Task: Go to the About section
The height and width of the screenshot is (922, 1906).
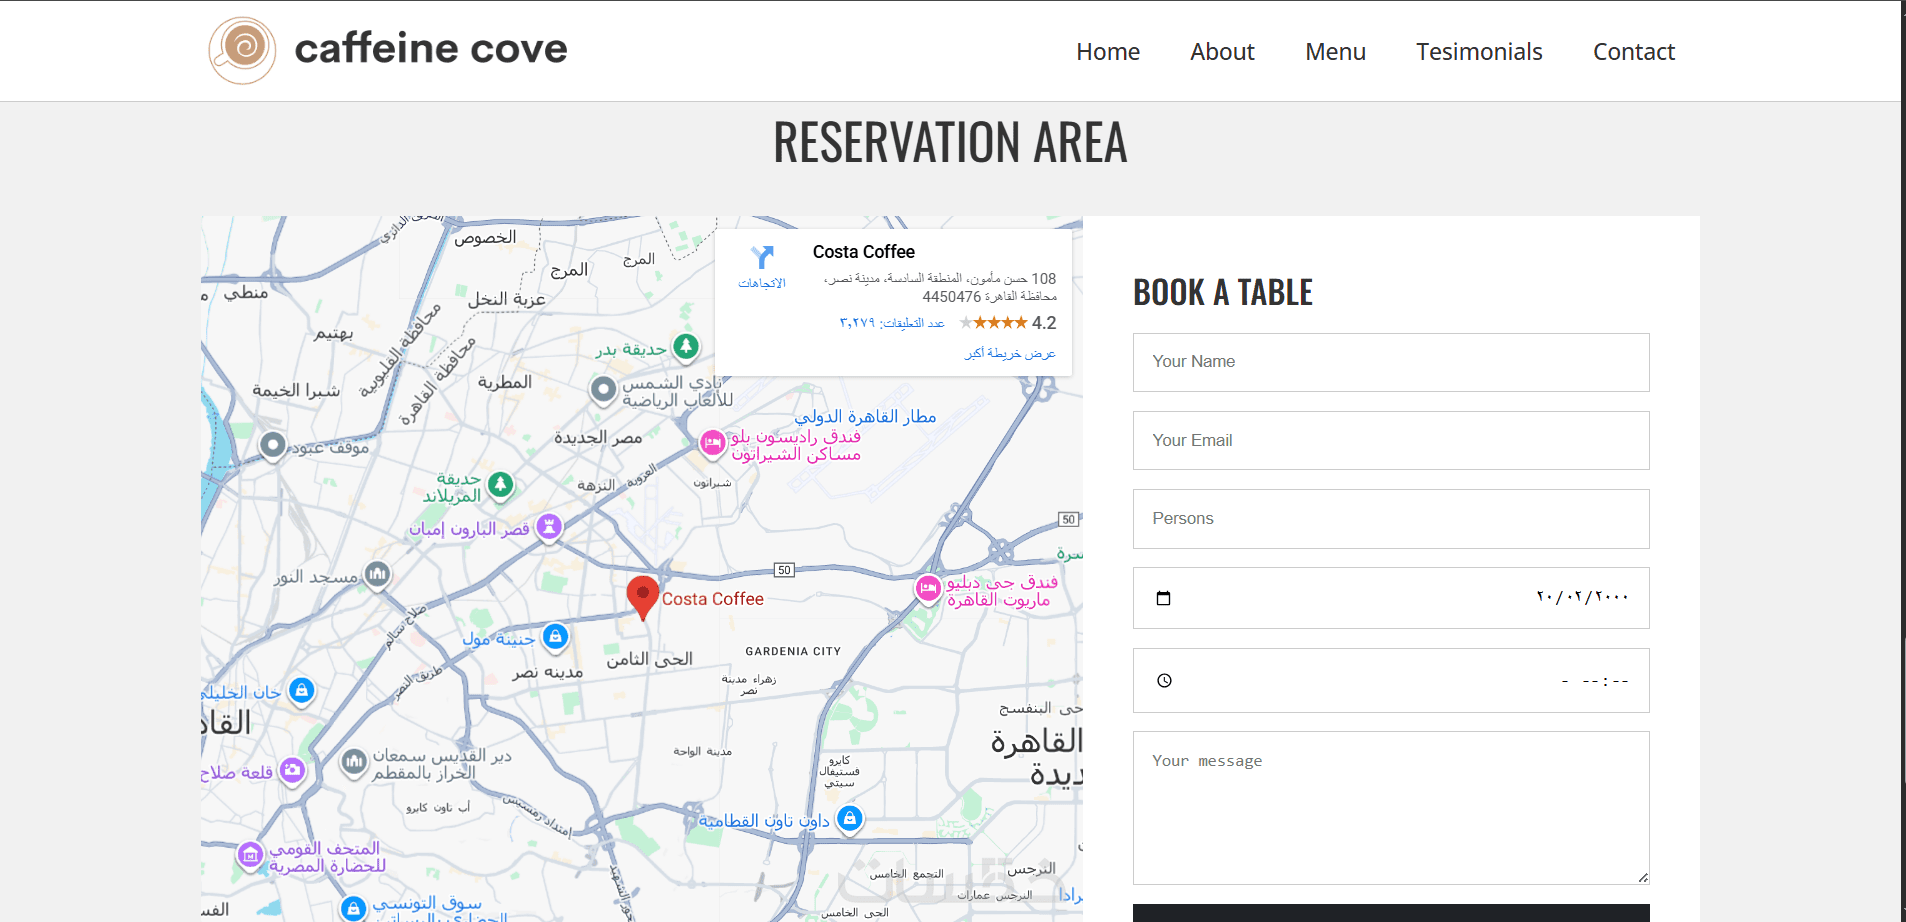Action: tap(1222, 52)
